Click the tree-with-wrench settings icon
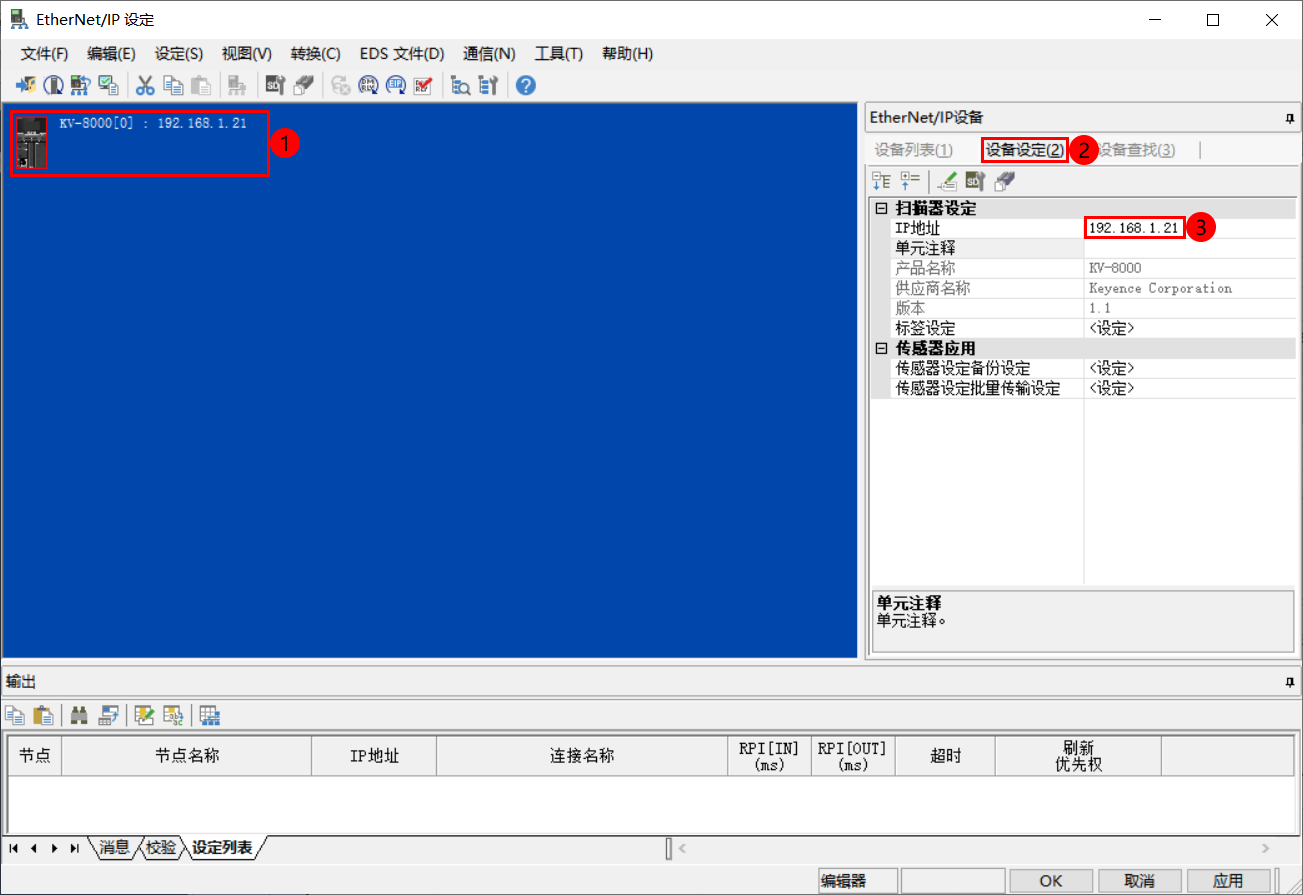Image resolution: width=1303 pixels, height=895 pixels. (x=488, y=85)
